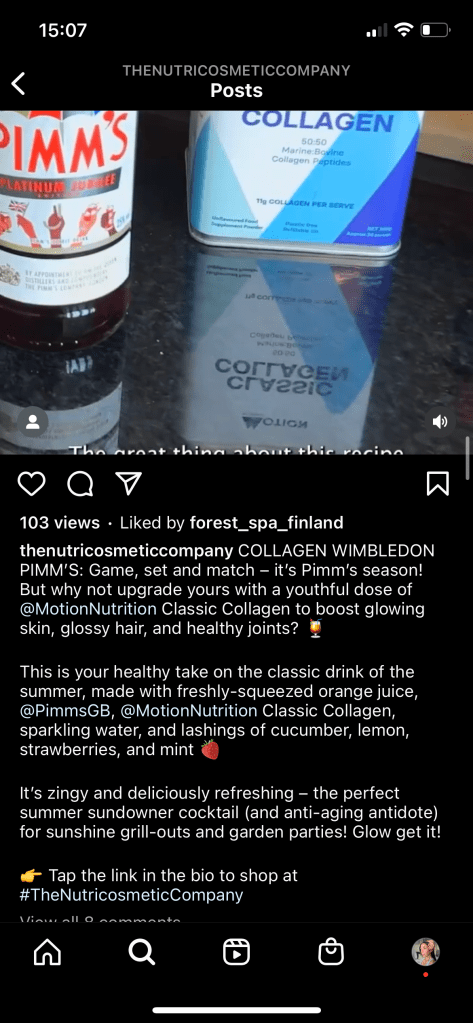
Task: Open comments via the speech bubble icon
Action: coord(80,483)
